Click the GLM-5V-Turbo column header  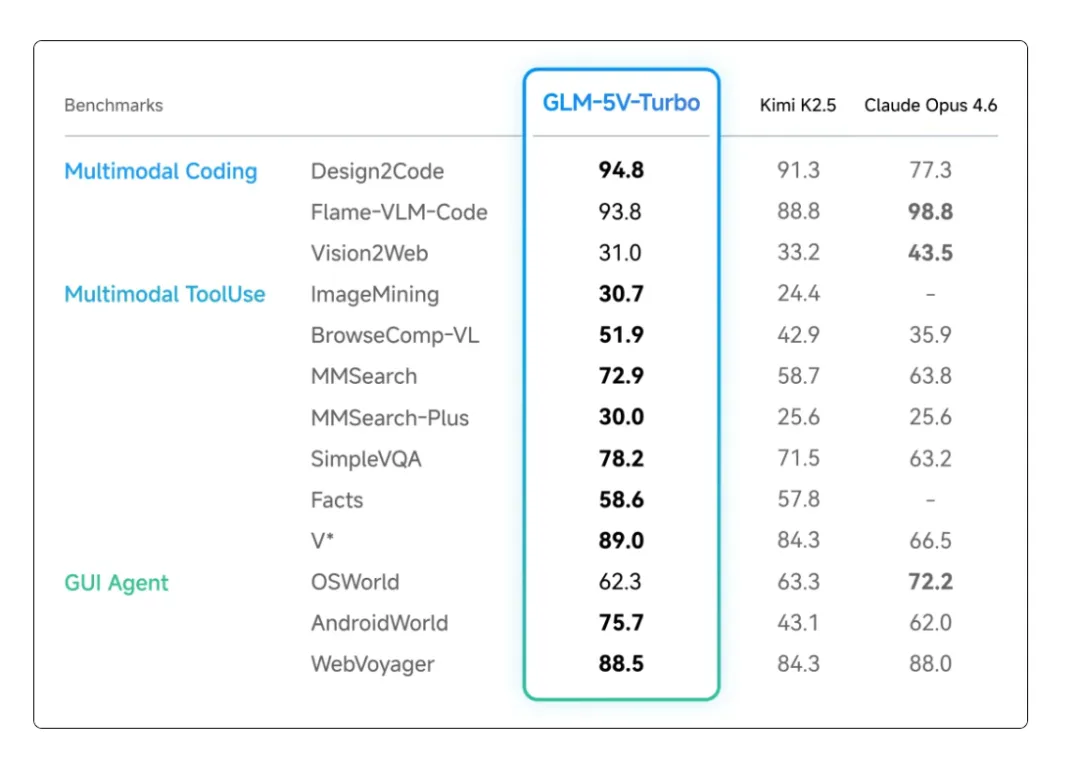(x=621, y=103)
